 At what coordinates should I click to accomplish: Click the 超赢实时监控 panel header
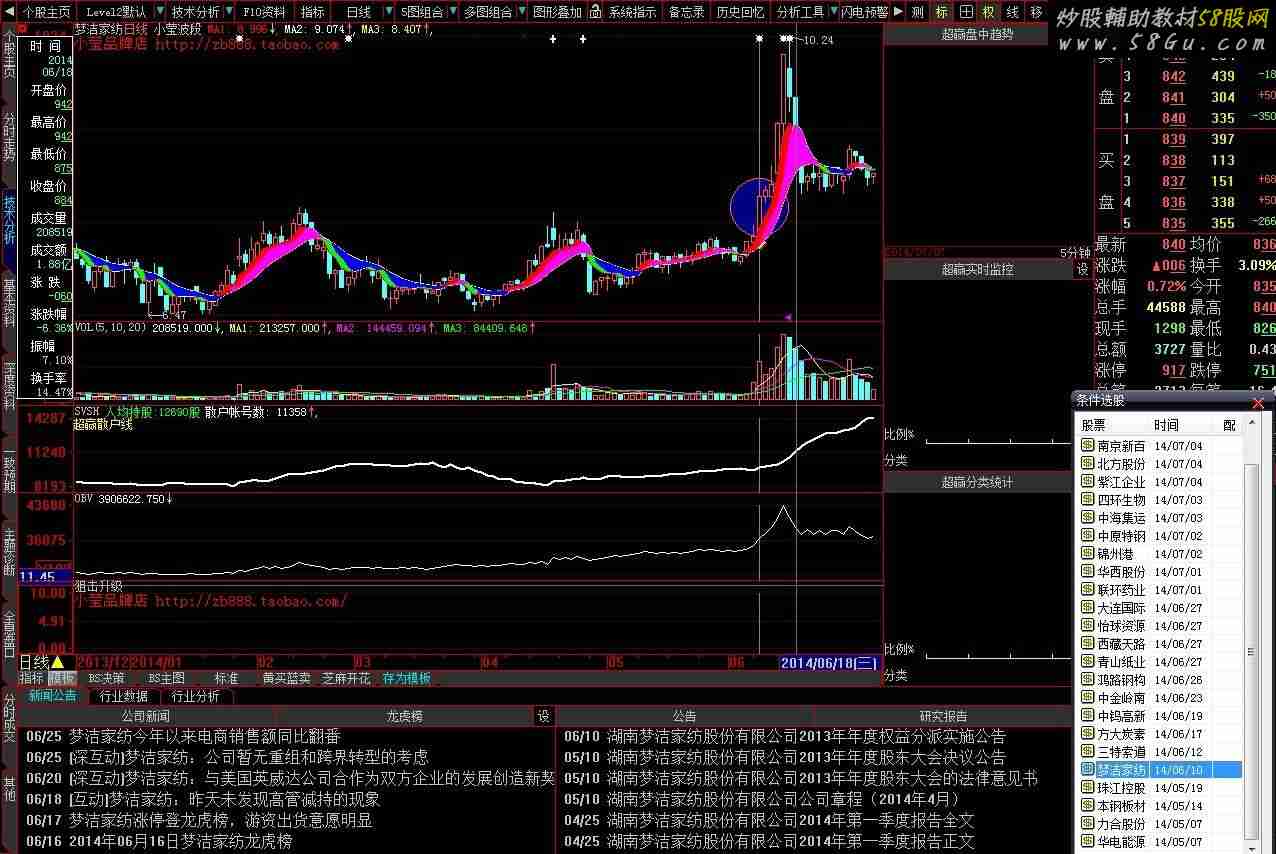point(977,270)
